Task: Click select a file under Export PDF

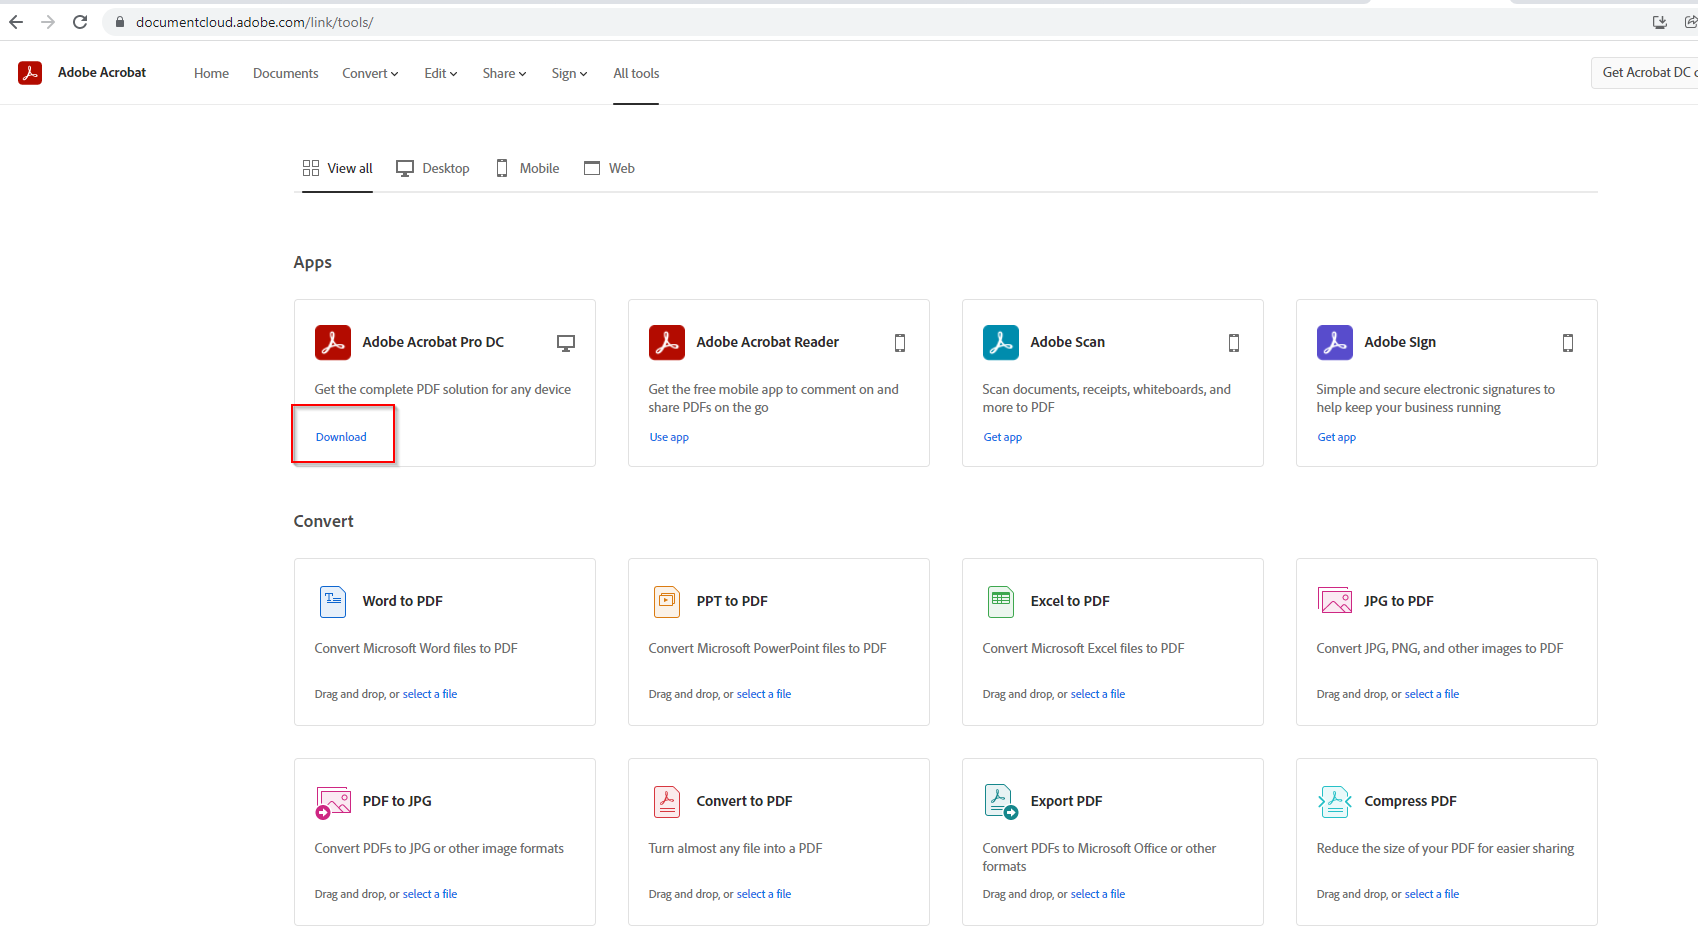Action: click(x=1098, y=894)
